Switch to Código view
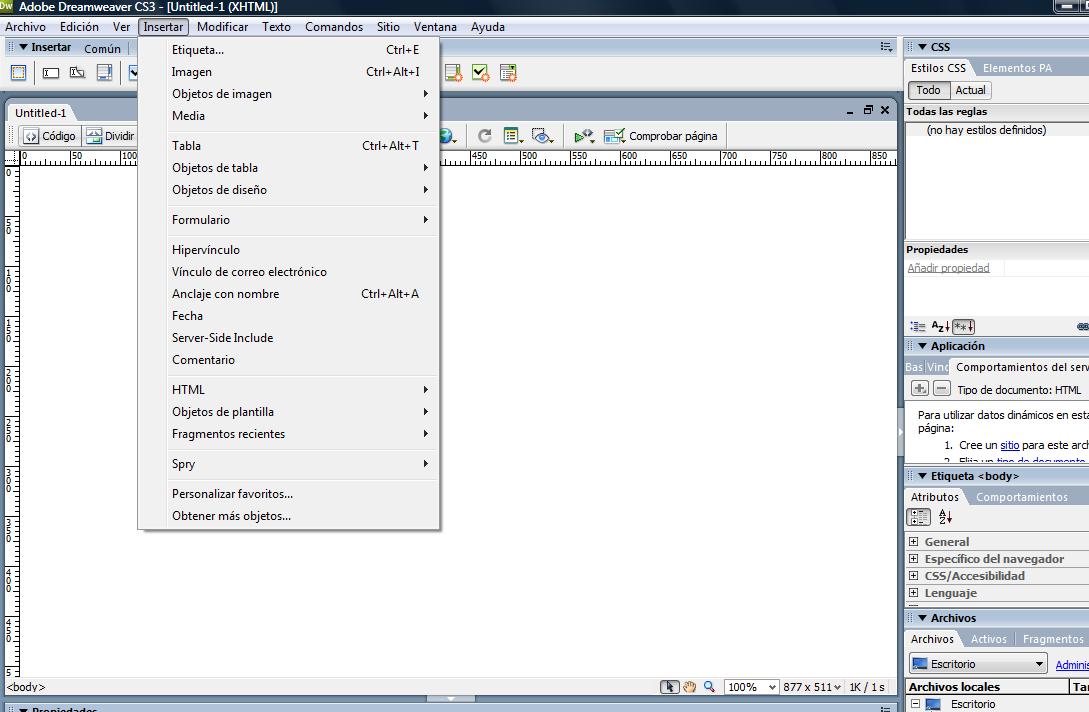The height and width of the screenshot is (712, 1089). tap(50, 135)
